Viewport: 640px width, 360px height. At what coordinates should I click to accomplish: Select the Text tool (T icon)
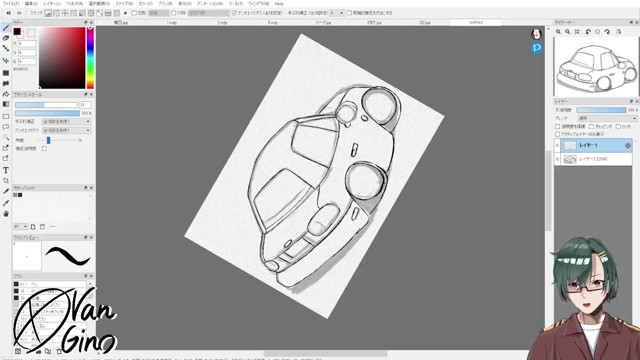coord(6,170)
